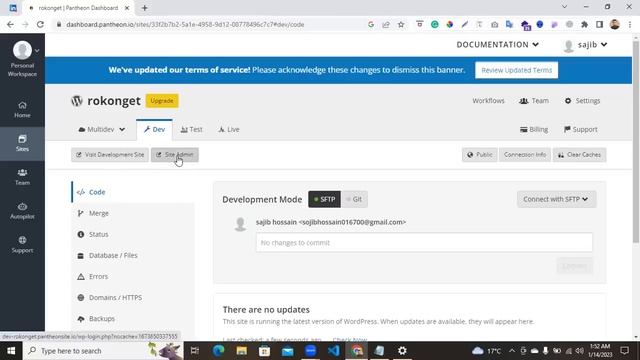Open the sajib user account dropdown
This screenshot has height=360, width=640.
[x=585, y=44]
